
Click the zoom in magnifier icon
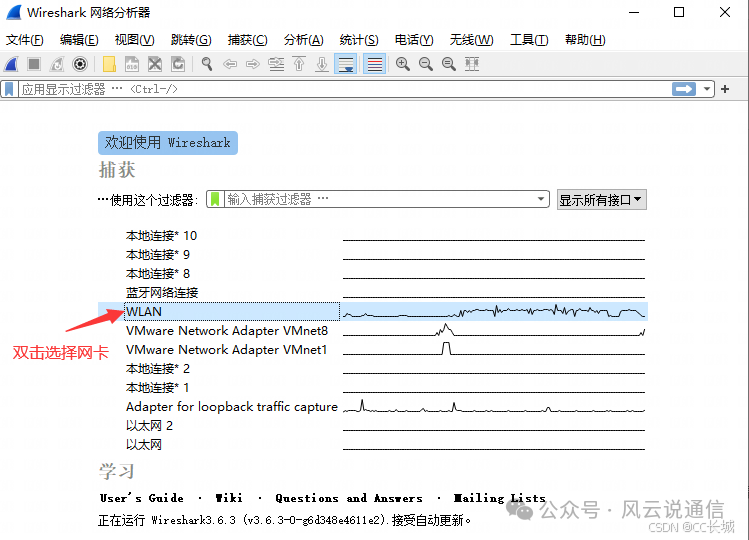403,64
